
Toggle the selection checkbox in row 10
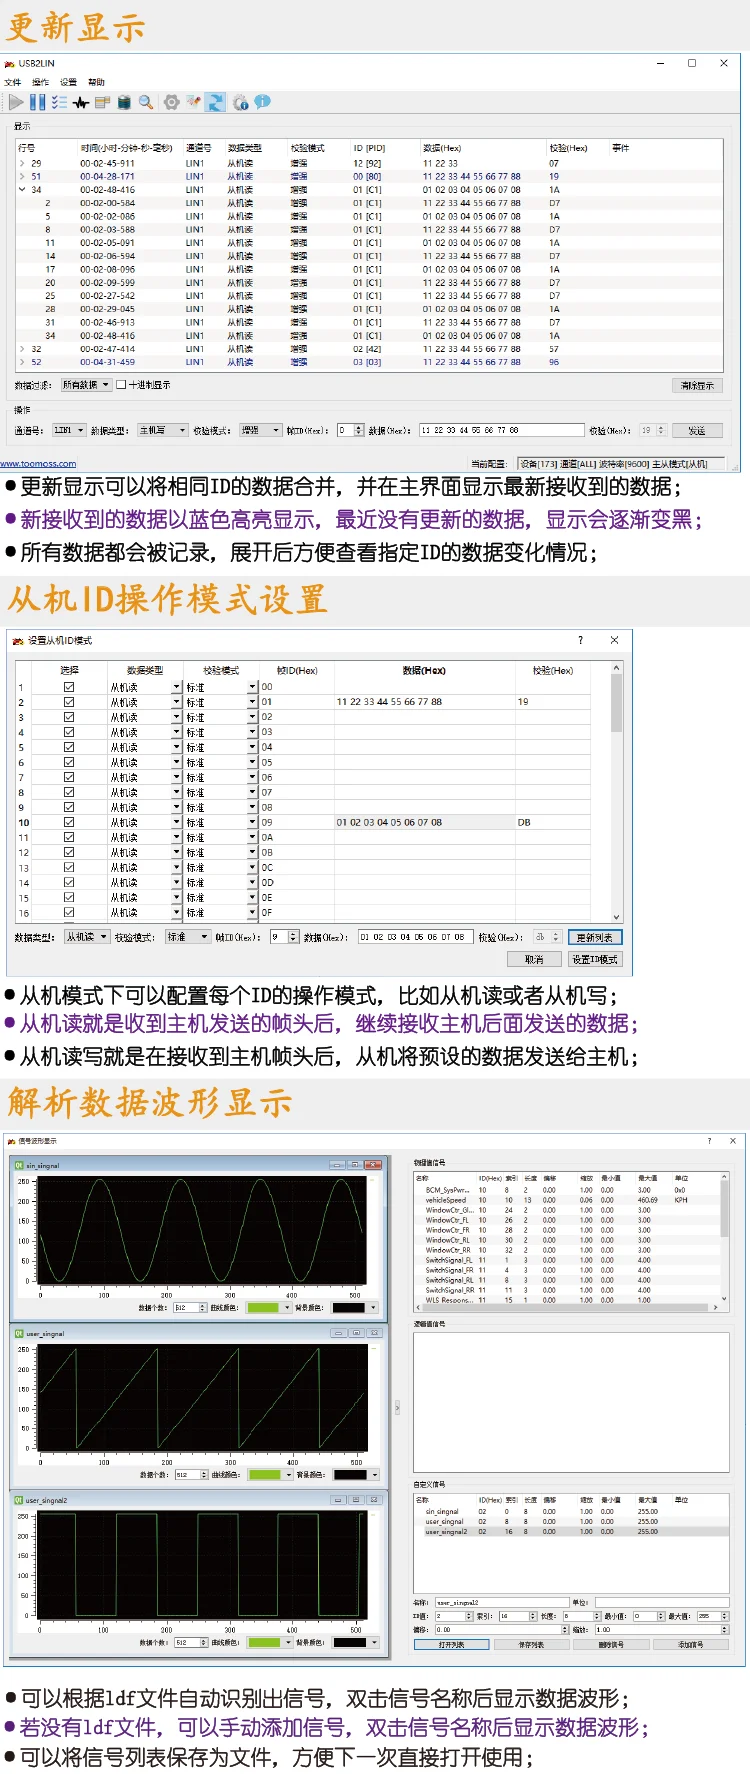pos(69,822)
